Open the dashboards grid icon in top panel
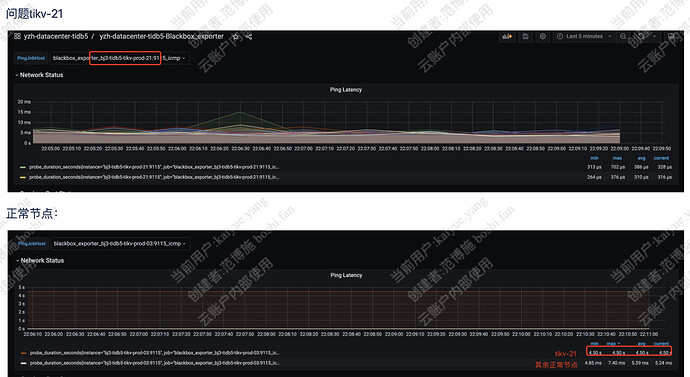The image size is (690, 377). coord(17,37)
